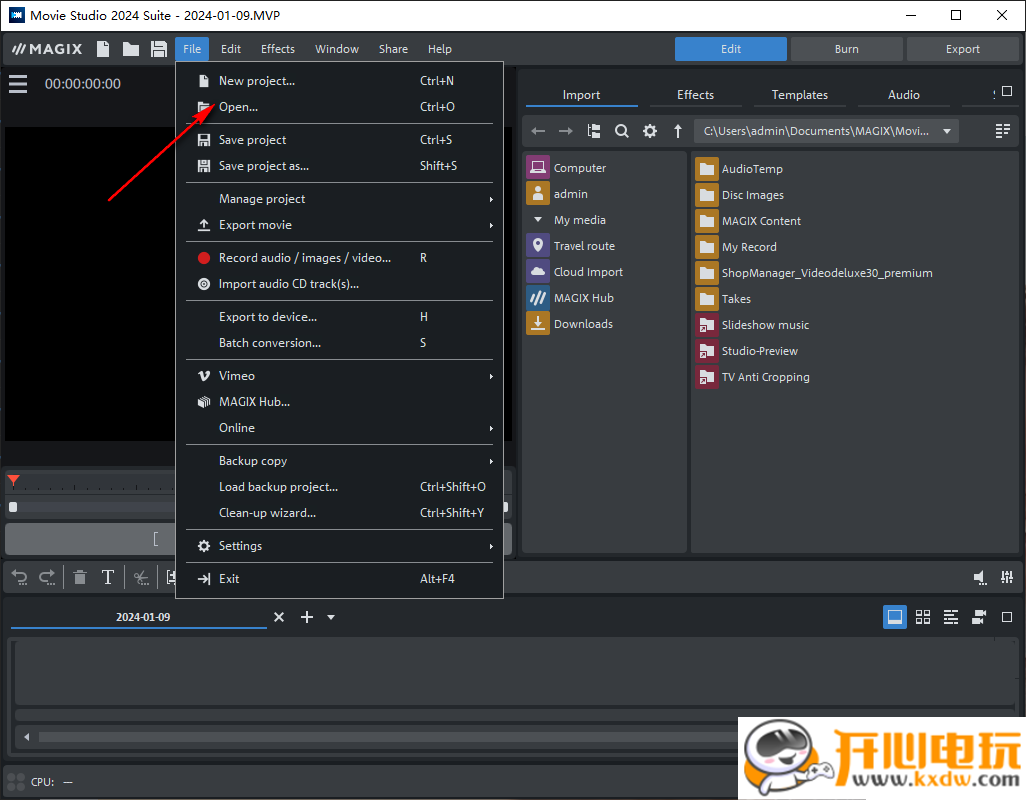
Task: Open Downloads in the sidebar list
Action: click(x=570, y=324)
